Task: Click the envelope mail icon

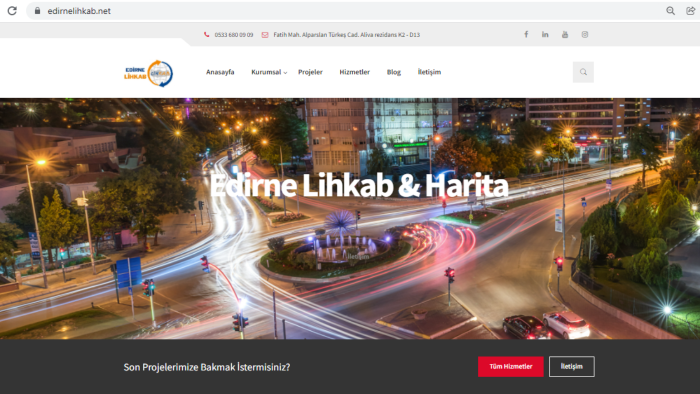Action: coord(265,35)
